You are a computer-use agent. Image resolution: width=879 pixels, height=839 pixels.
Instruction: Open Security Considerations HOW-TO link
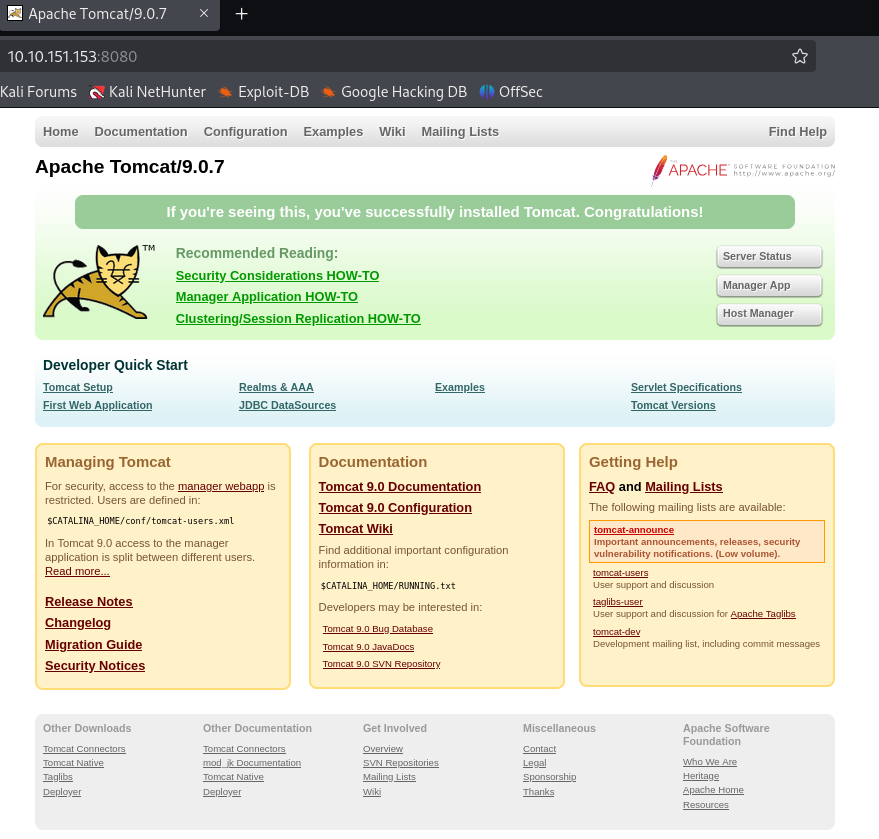click(x=277, y=276)
